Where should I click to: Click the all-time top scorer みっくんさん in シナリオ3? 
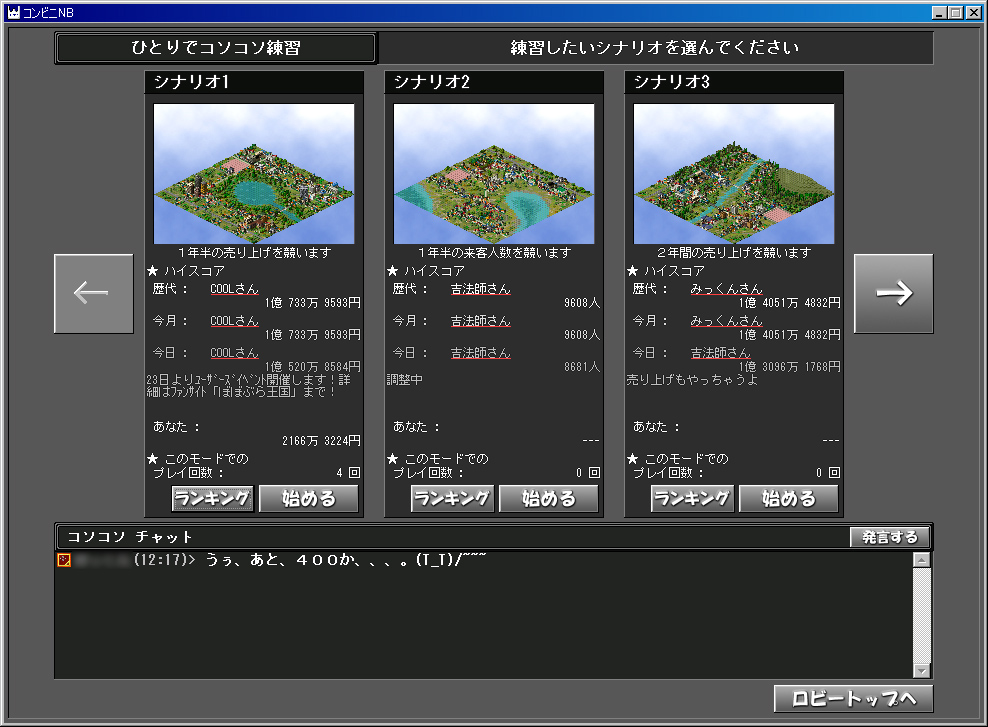[x=726, y=289]
